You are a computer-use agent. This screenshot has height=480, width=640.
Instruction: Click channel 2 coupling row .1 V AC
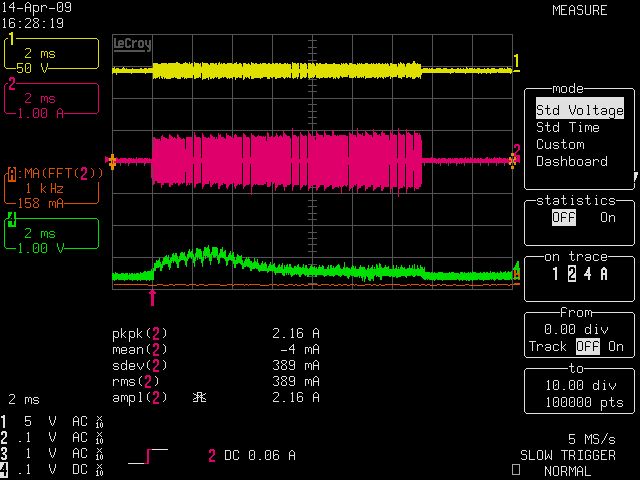(x=52, y=438)
